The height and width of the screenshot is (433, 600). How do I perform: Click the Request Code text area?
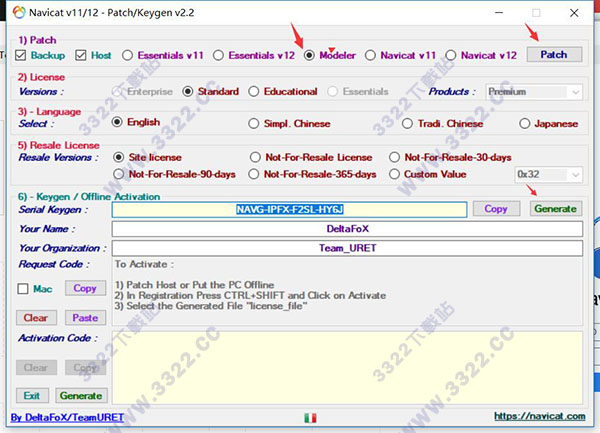pos(347,291)
